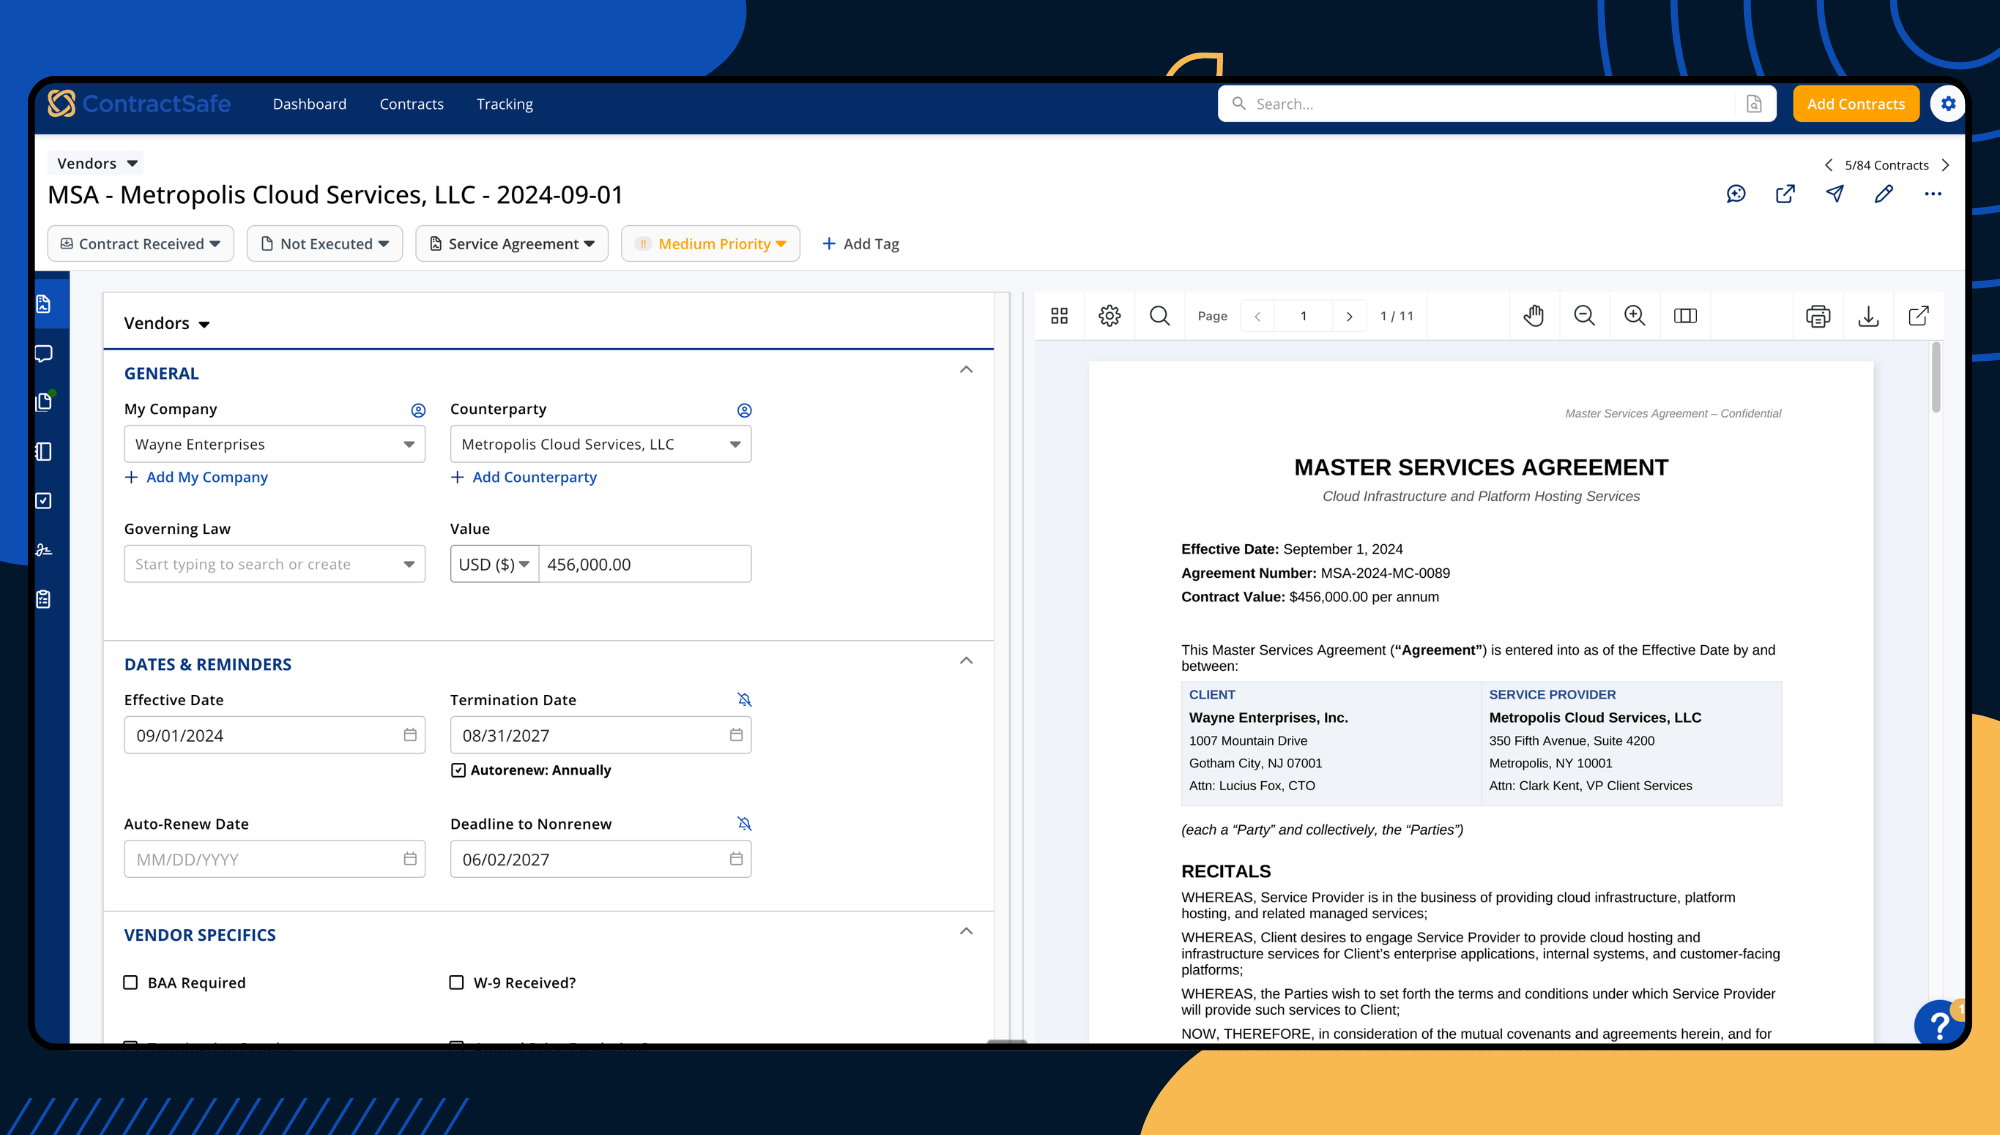Edit the contract using the pencil icon

[x=1884, y=194]
